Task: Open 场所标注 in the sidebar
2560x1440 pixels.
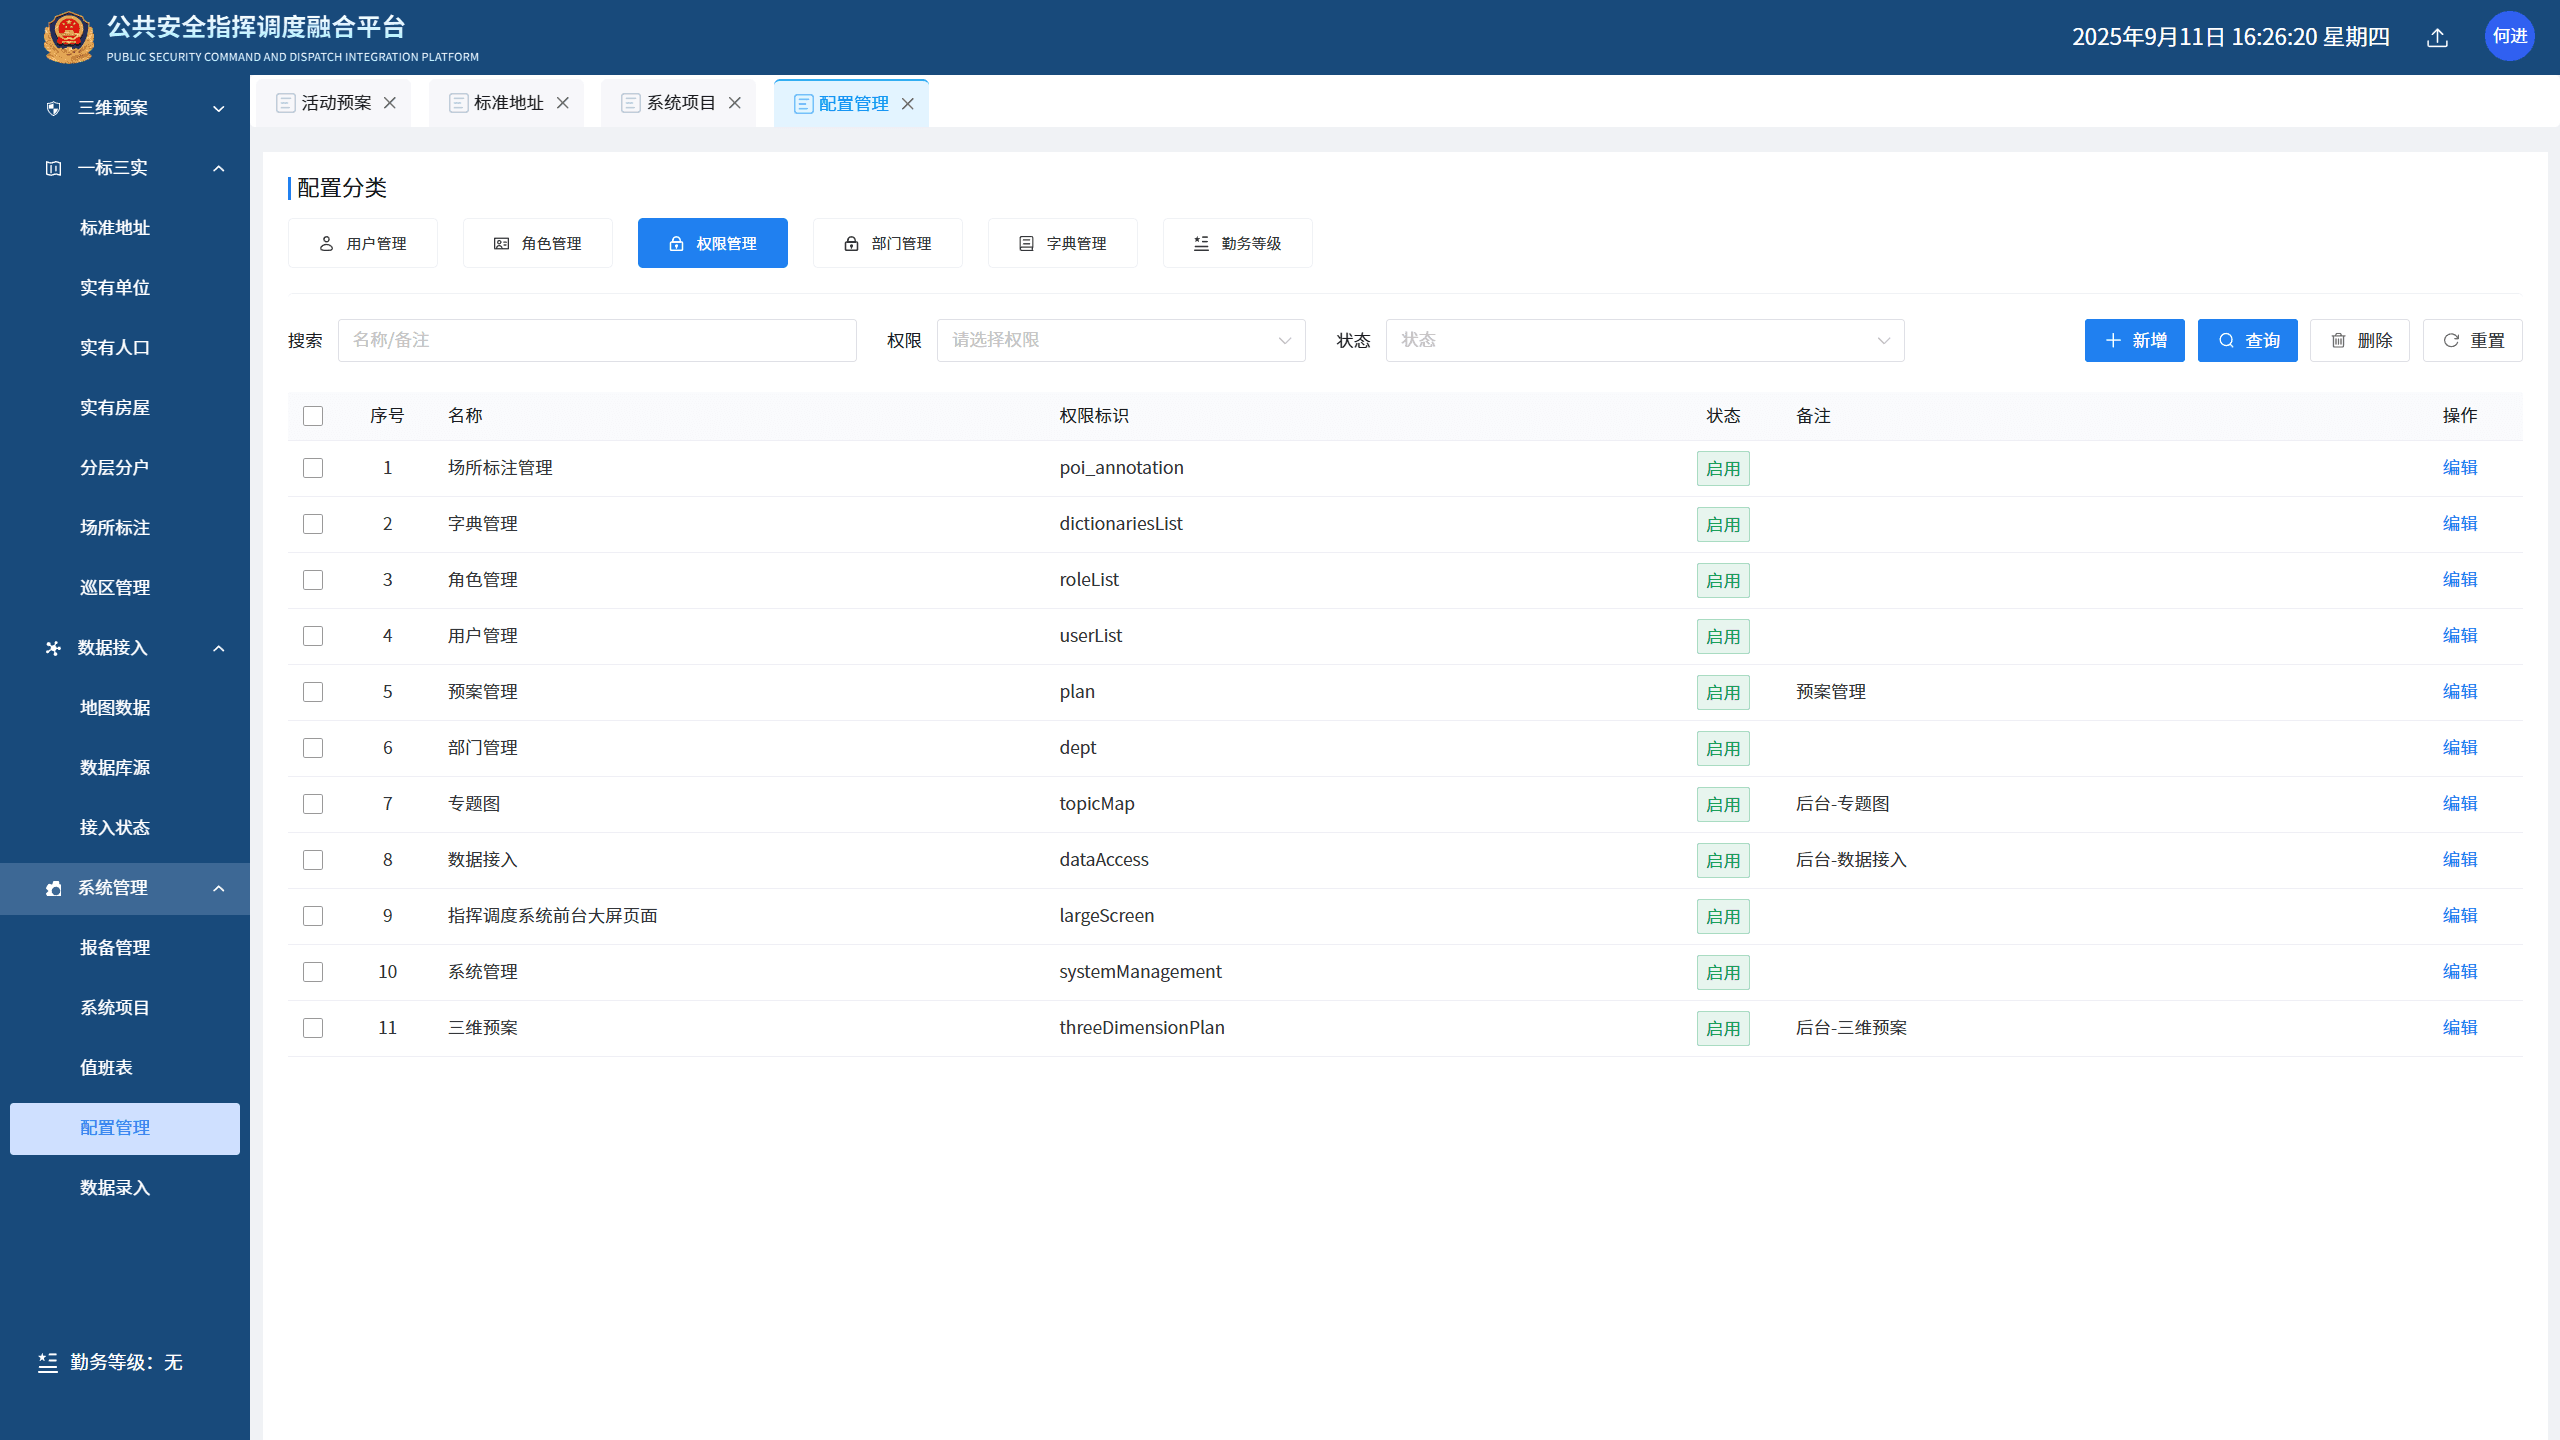Action: (x=115, y=528)
